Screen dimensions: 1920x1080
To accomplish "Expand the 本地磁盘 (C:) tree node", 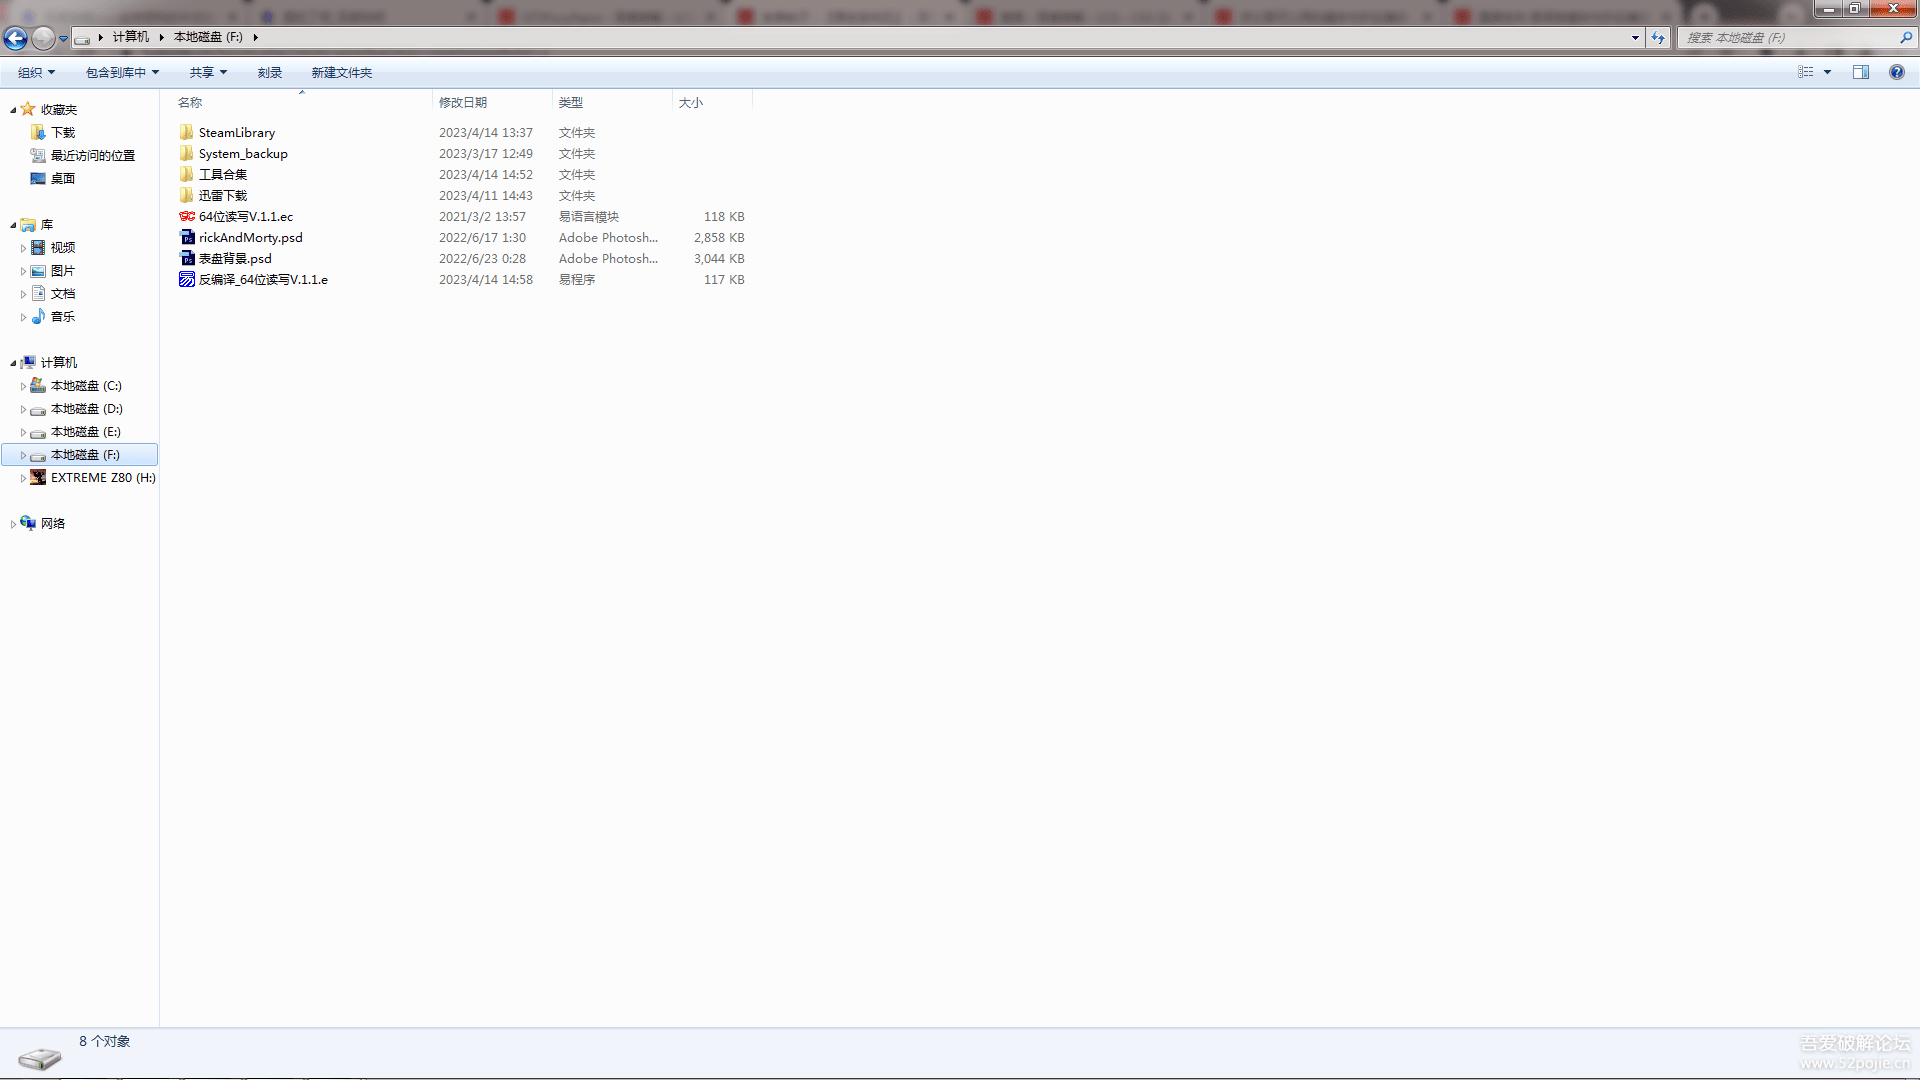I will click(x=23, y=386).
